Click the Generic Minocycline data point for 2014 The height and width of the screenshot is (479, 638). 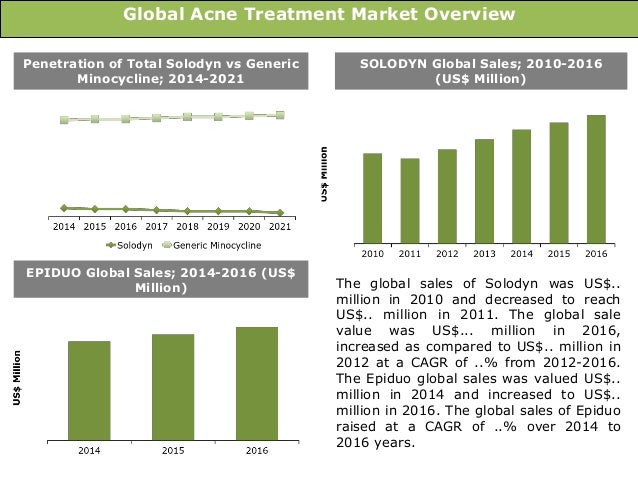click(64, 120)
